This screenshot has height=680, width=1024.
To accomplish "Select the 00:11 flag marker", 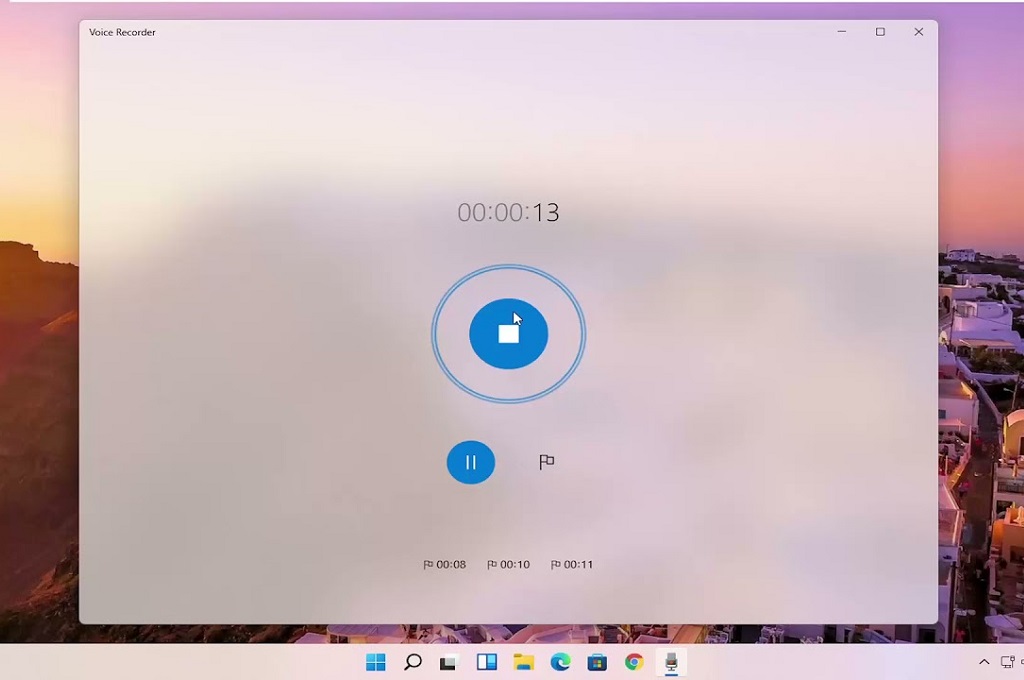I will point(572,563).
